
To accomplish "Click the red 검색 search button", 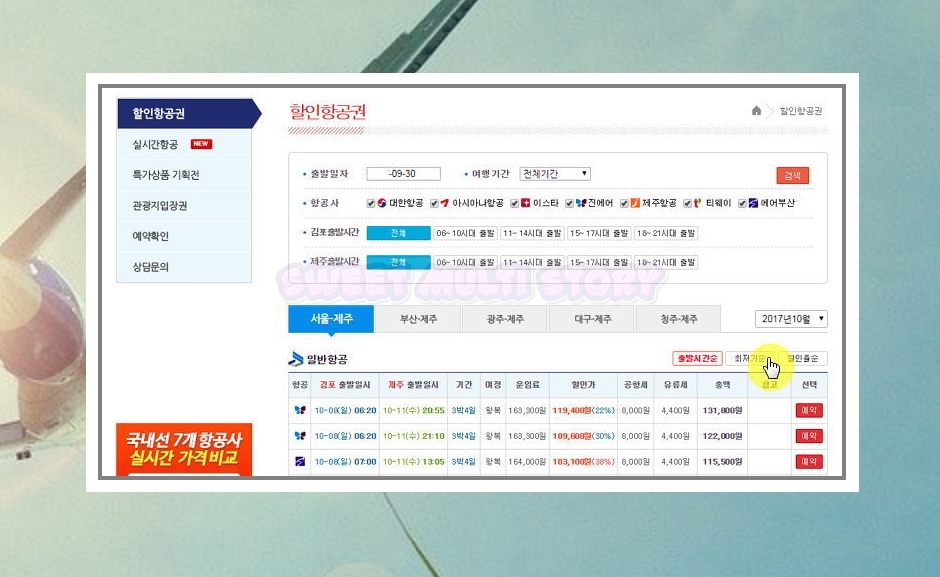I will point(793,175).
